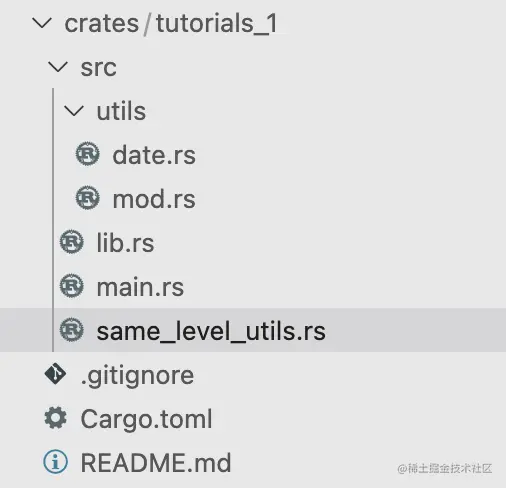This screenshot has width=506, height=488.
Task: Collapse the utils folder chevron
Action: pyautogui.click(x=74, y=111)
